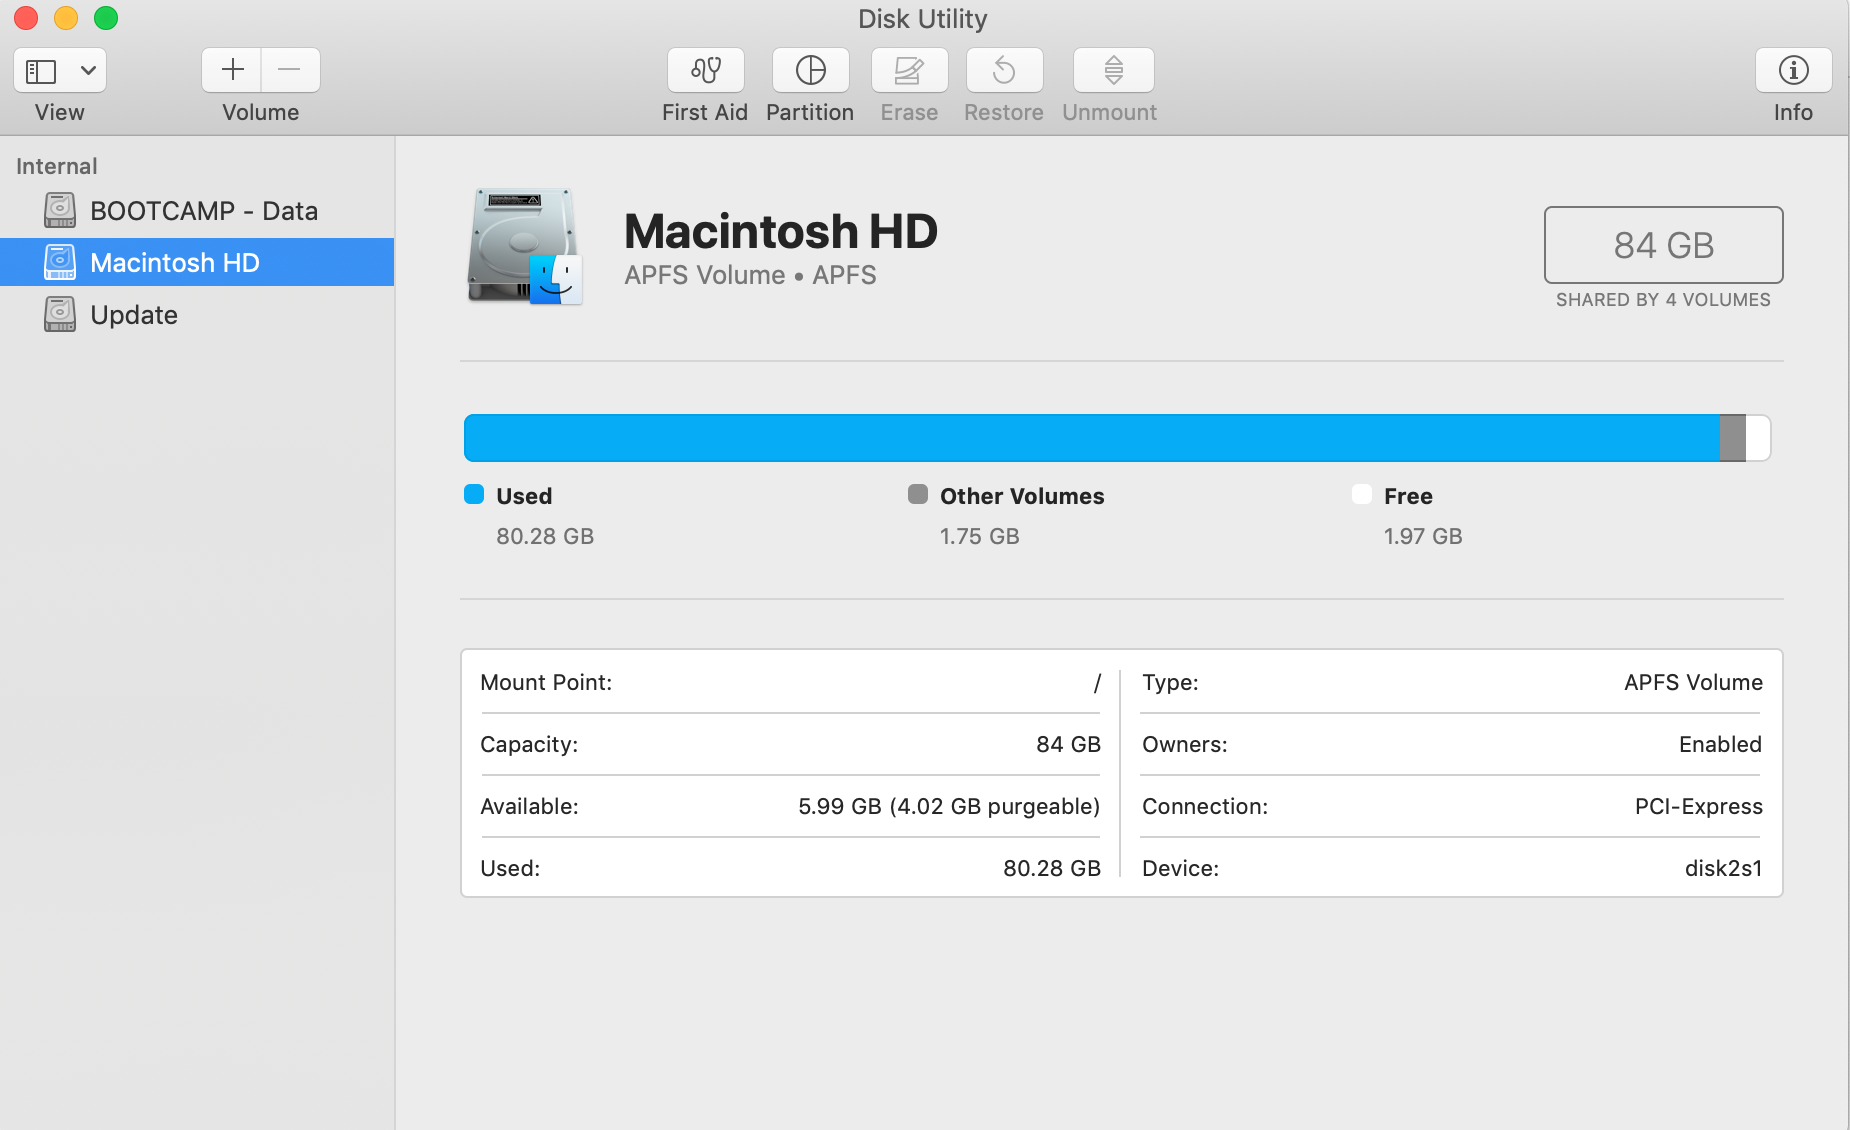This screenshot has width=1850, height=1130.
Task: Click the Available label
Action: click(529, 806)
